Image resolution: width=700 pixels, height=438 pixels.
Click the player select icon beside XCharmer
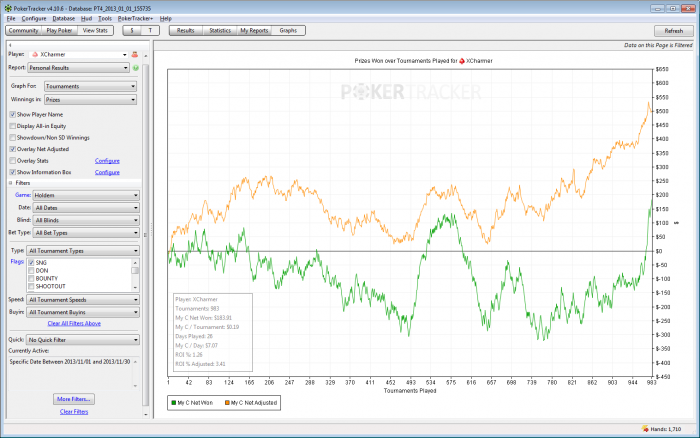(x=133, y=54)
